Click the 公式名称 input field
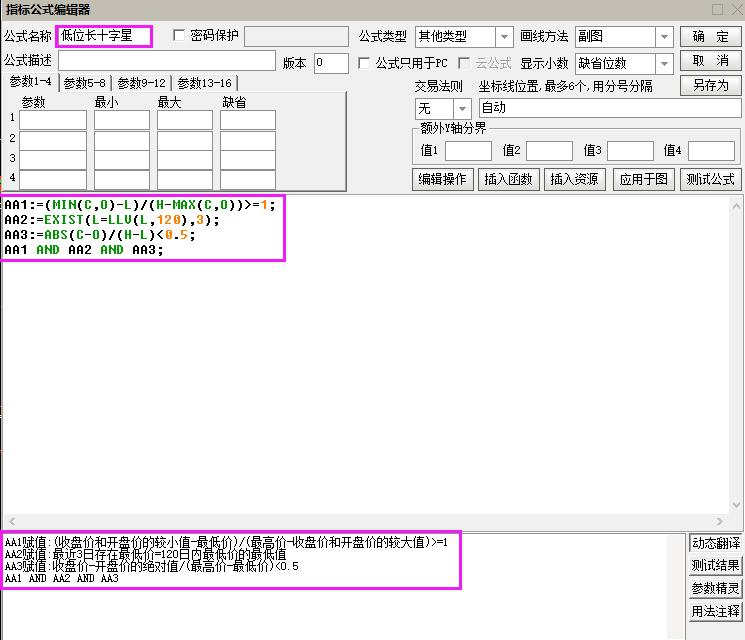 pyautogui.click(x=104, y=37)
